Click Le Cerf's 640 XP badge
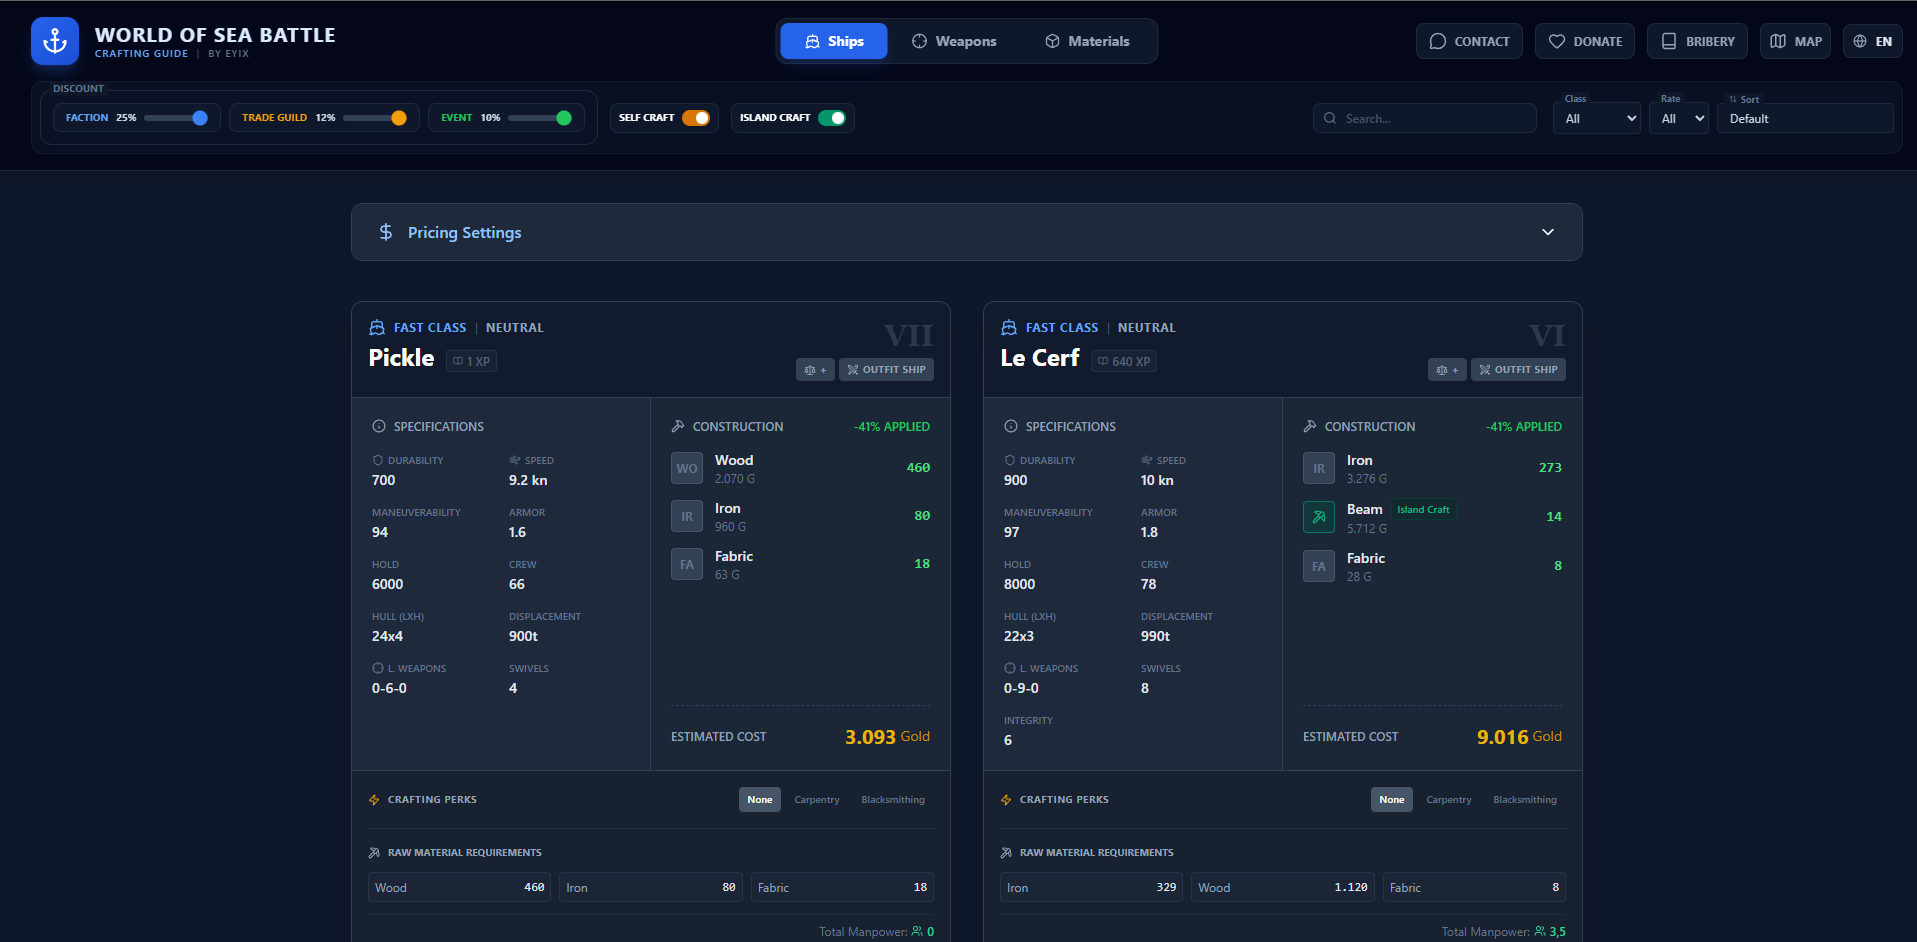The height and width of the screenshot is (942, 1917). pos(1123,361)
